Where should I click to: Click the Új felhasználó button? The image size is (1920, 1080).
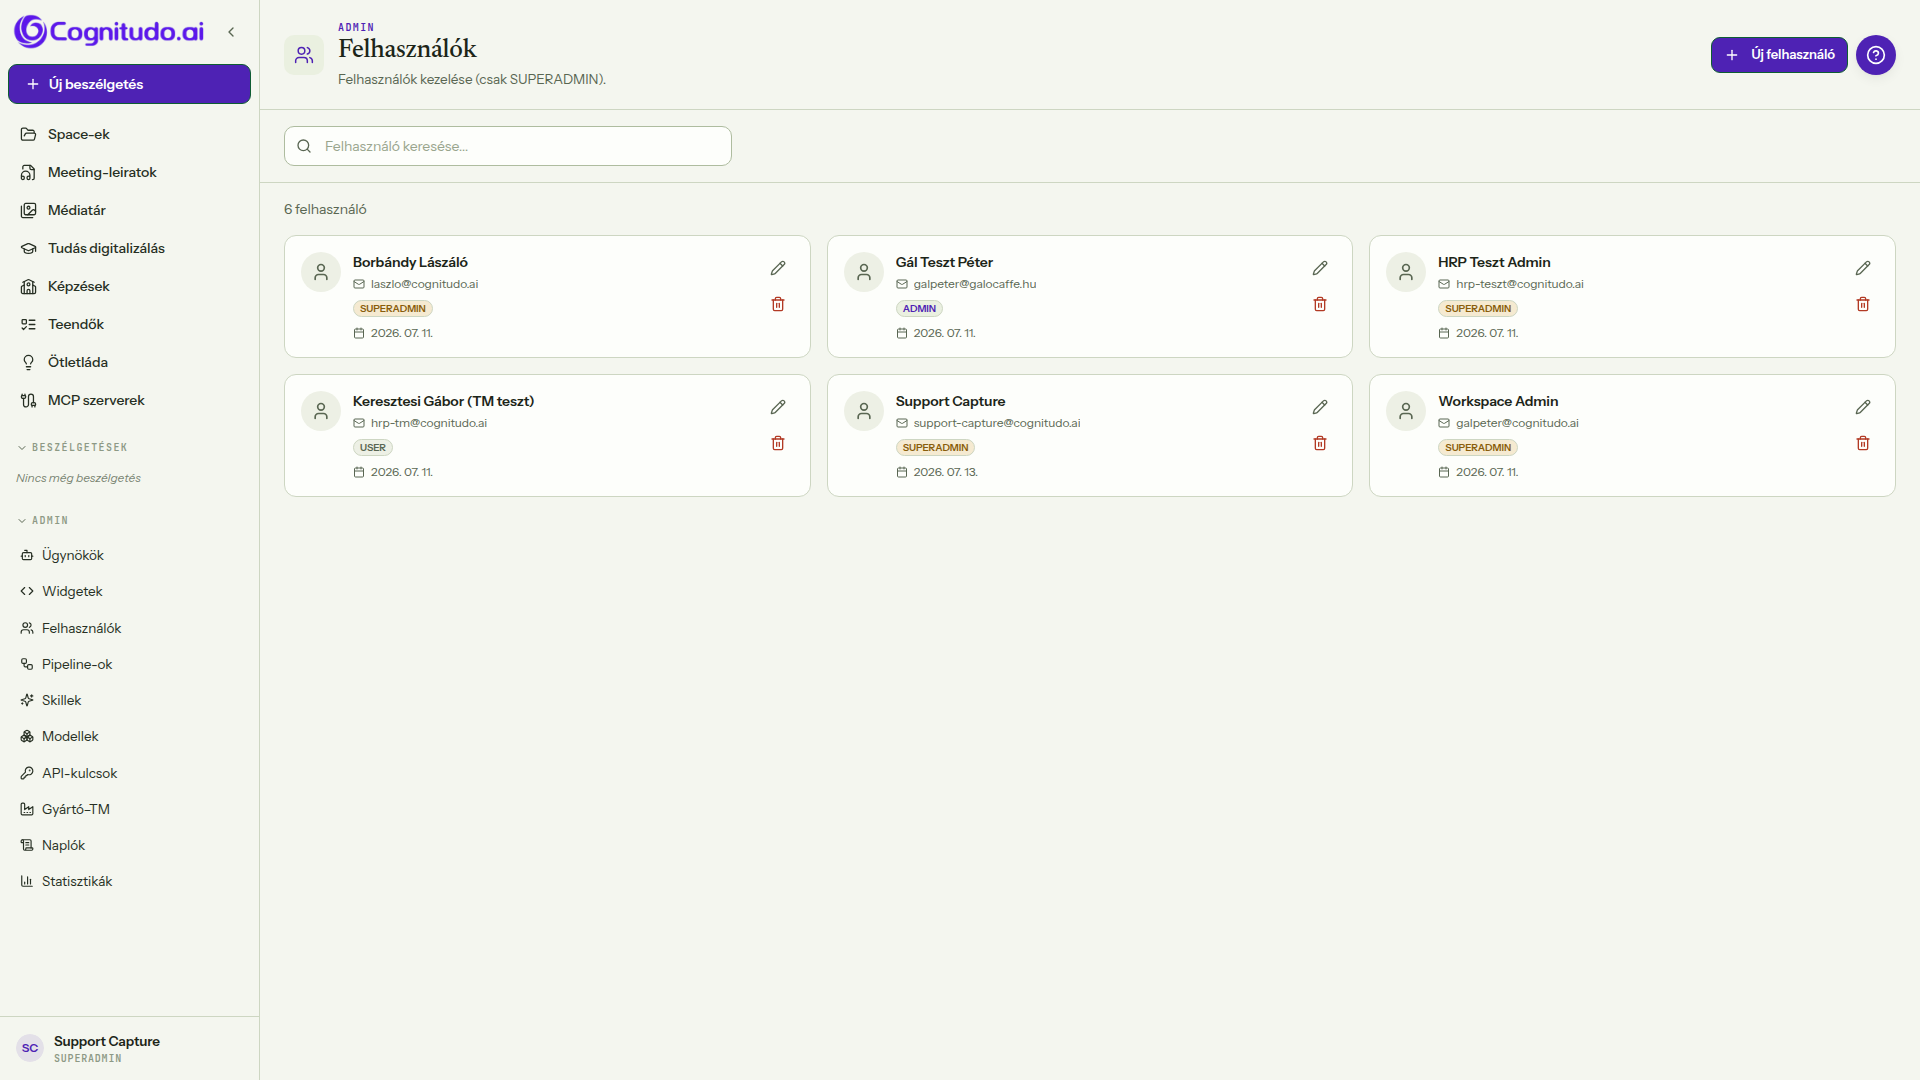[x=1779, y=55]
